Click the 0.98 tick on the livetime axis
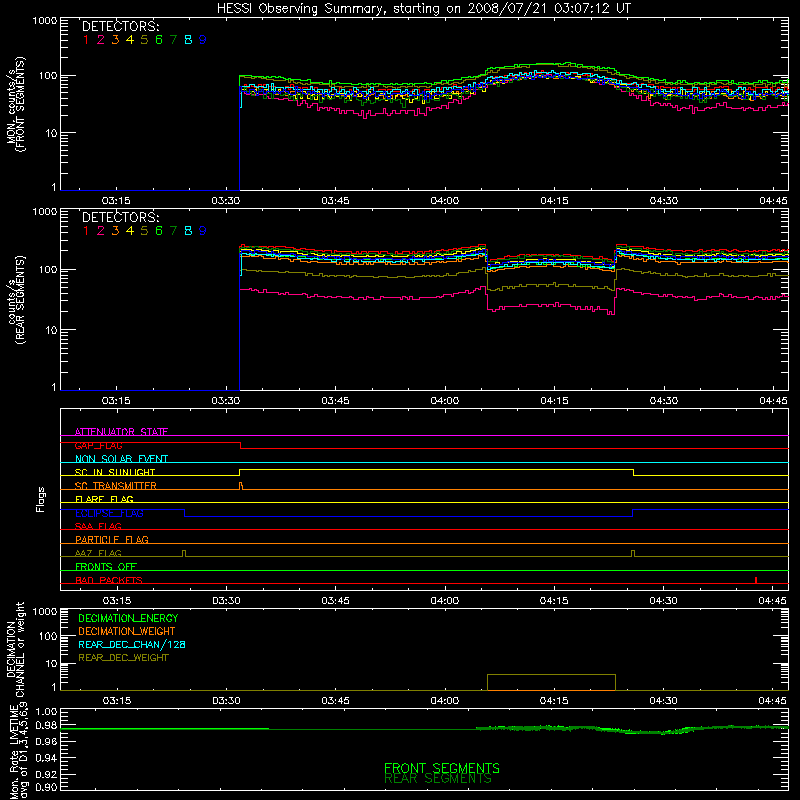This screenshot has width=800, height=800. pos(47,724)
